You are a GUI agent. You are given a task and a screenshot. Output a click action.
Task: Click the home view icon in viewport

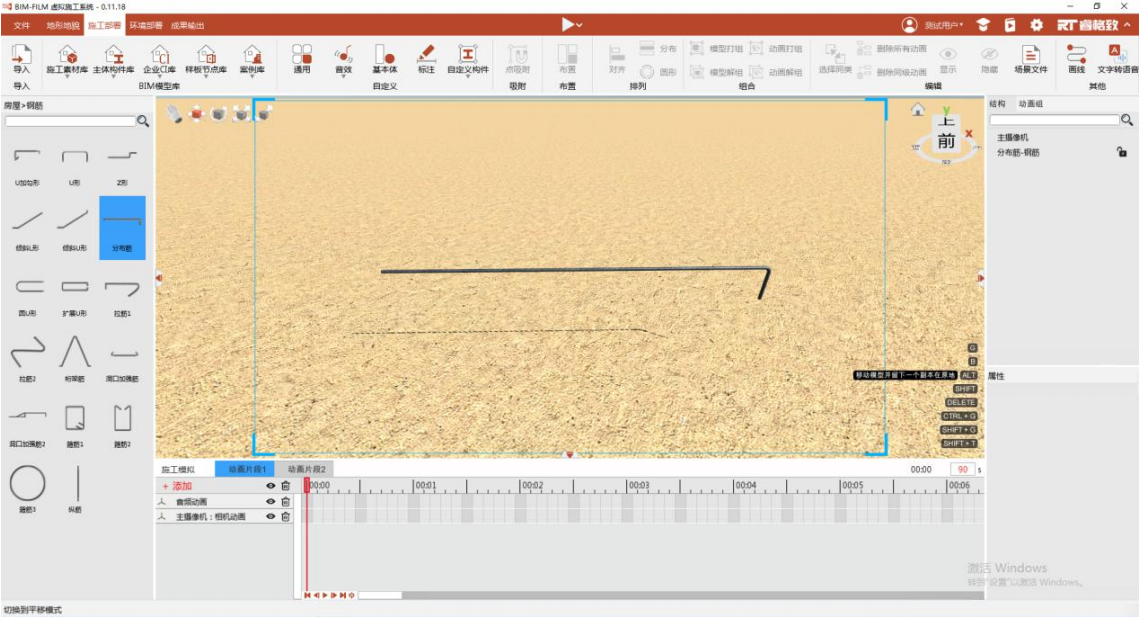tap(918, 110)
